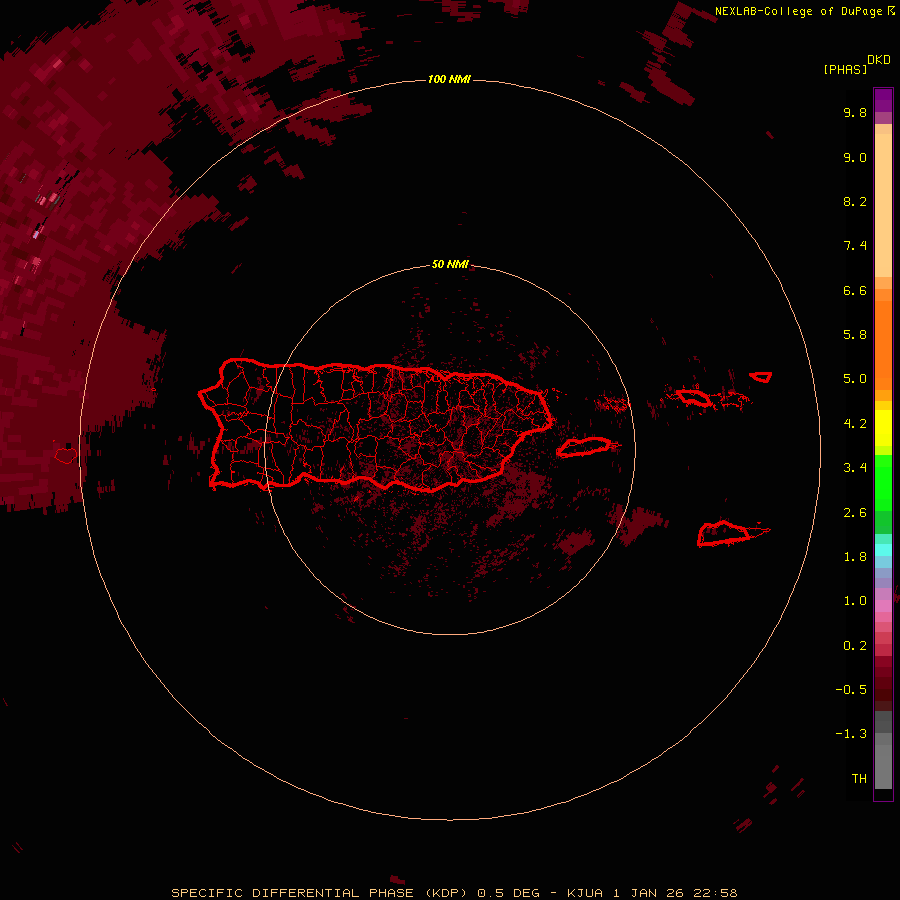Click the 0.5 DEG elevation text in caption
Image resolution: width=900 pixels, height=900 pixels.
click(509, 893)
